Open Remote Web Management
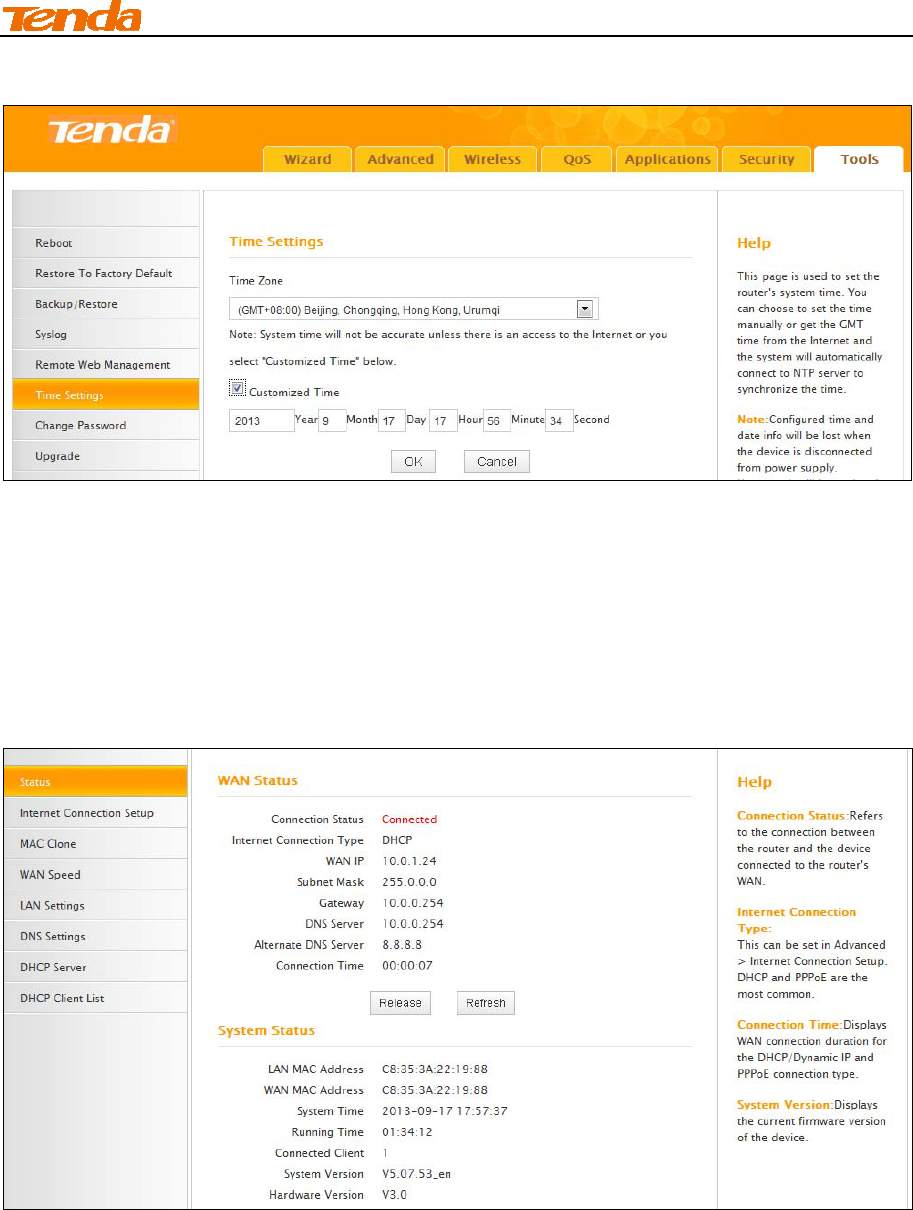Viewport: 913px width, 1210px height. [x=106, y=365]
